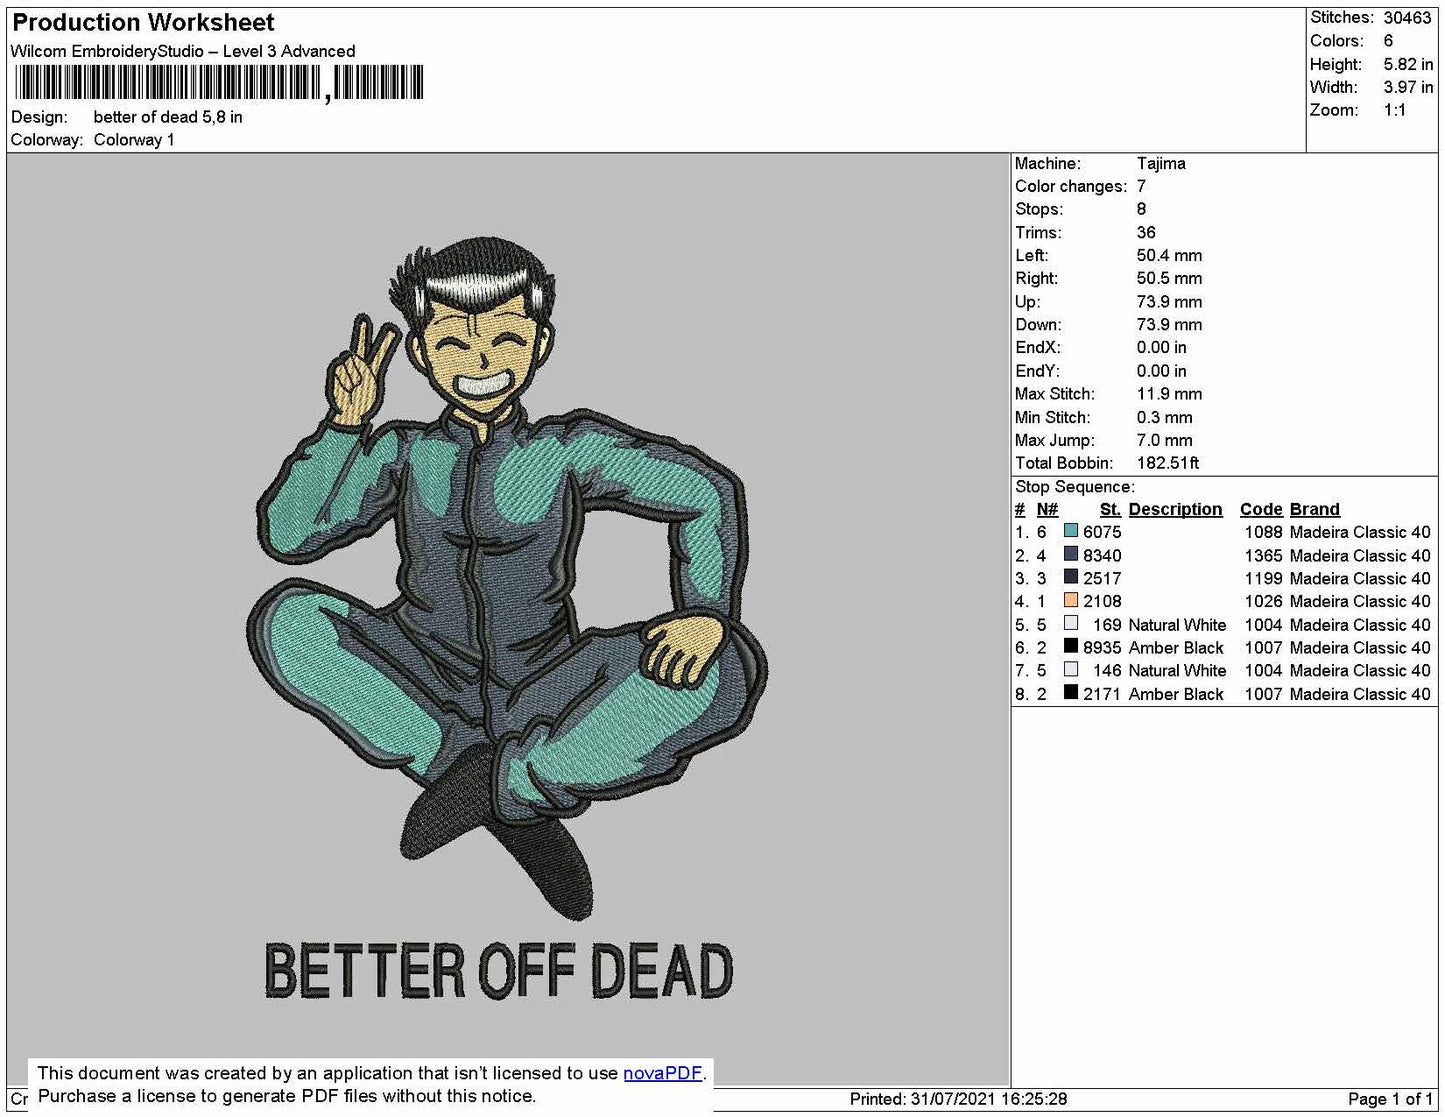1445x1117 pixels.
Task: Click the 8340 slate color swatch
Action: point(1071,555)
